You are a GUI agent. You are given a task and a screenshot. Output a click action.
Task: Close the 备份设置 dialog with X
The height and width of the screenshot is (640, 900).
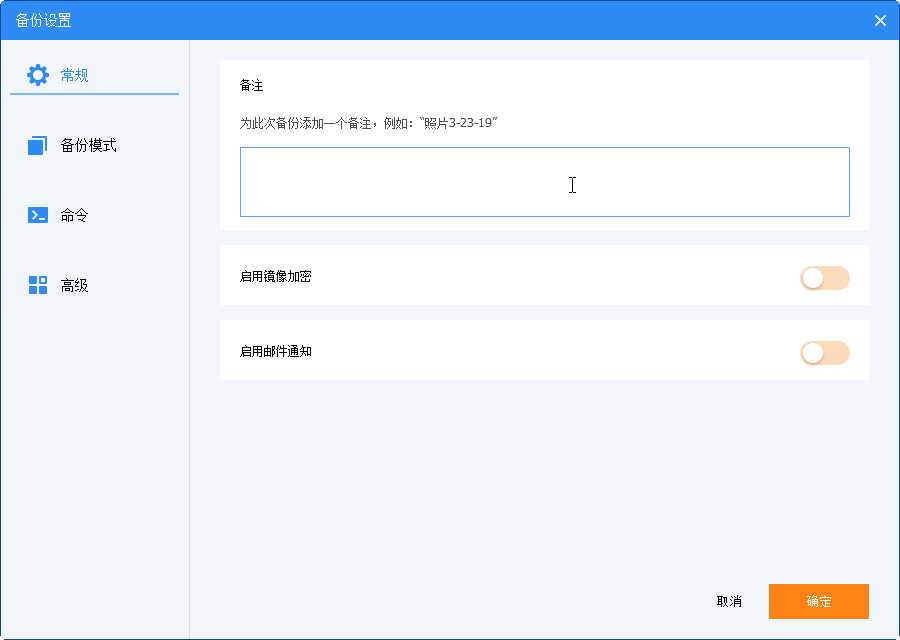point(880,21)
